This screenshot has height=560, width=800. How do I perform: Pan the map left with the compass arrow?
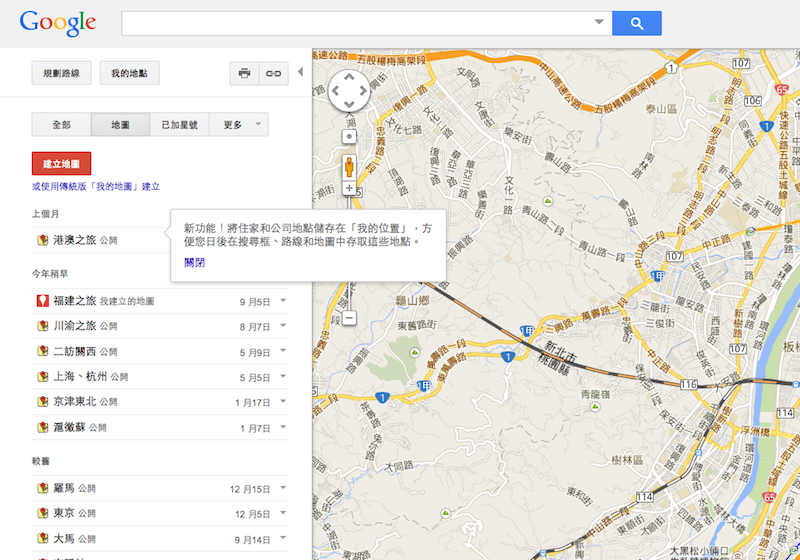point(336,91)
